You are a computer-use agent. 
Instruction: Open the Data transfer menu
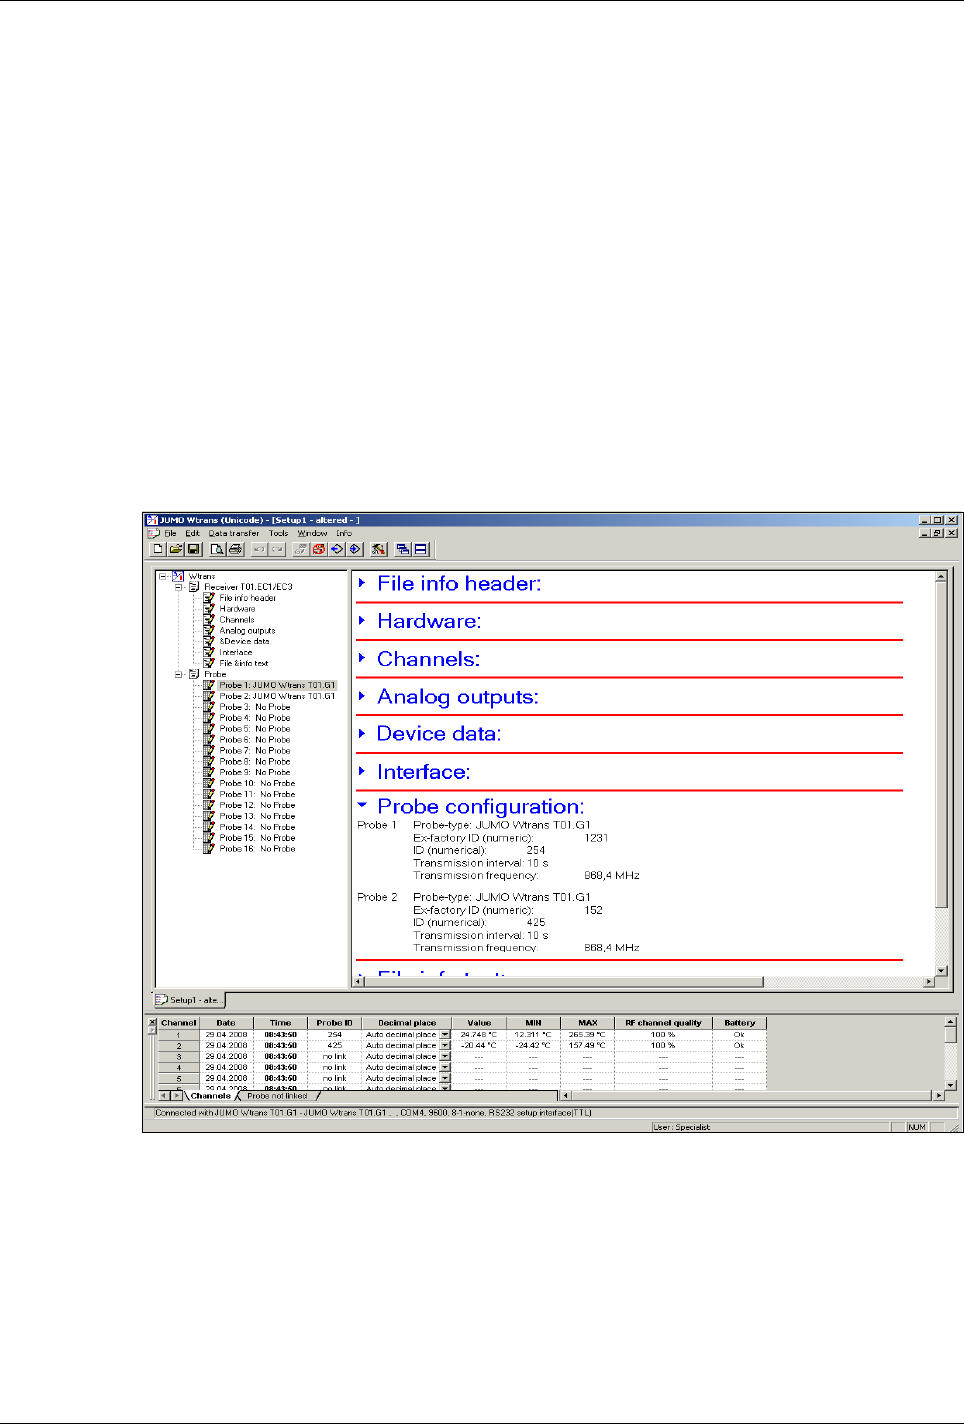pyautogui.click(x=234, y=533)
